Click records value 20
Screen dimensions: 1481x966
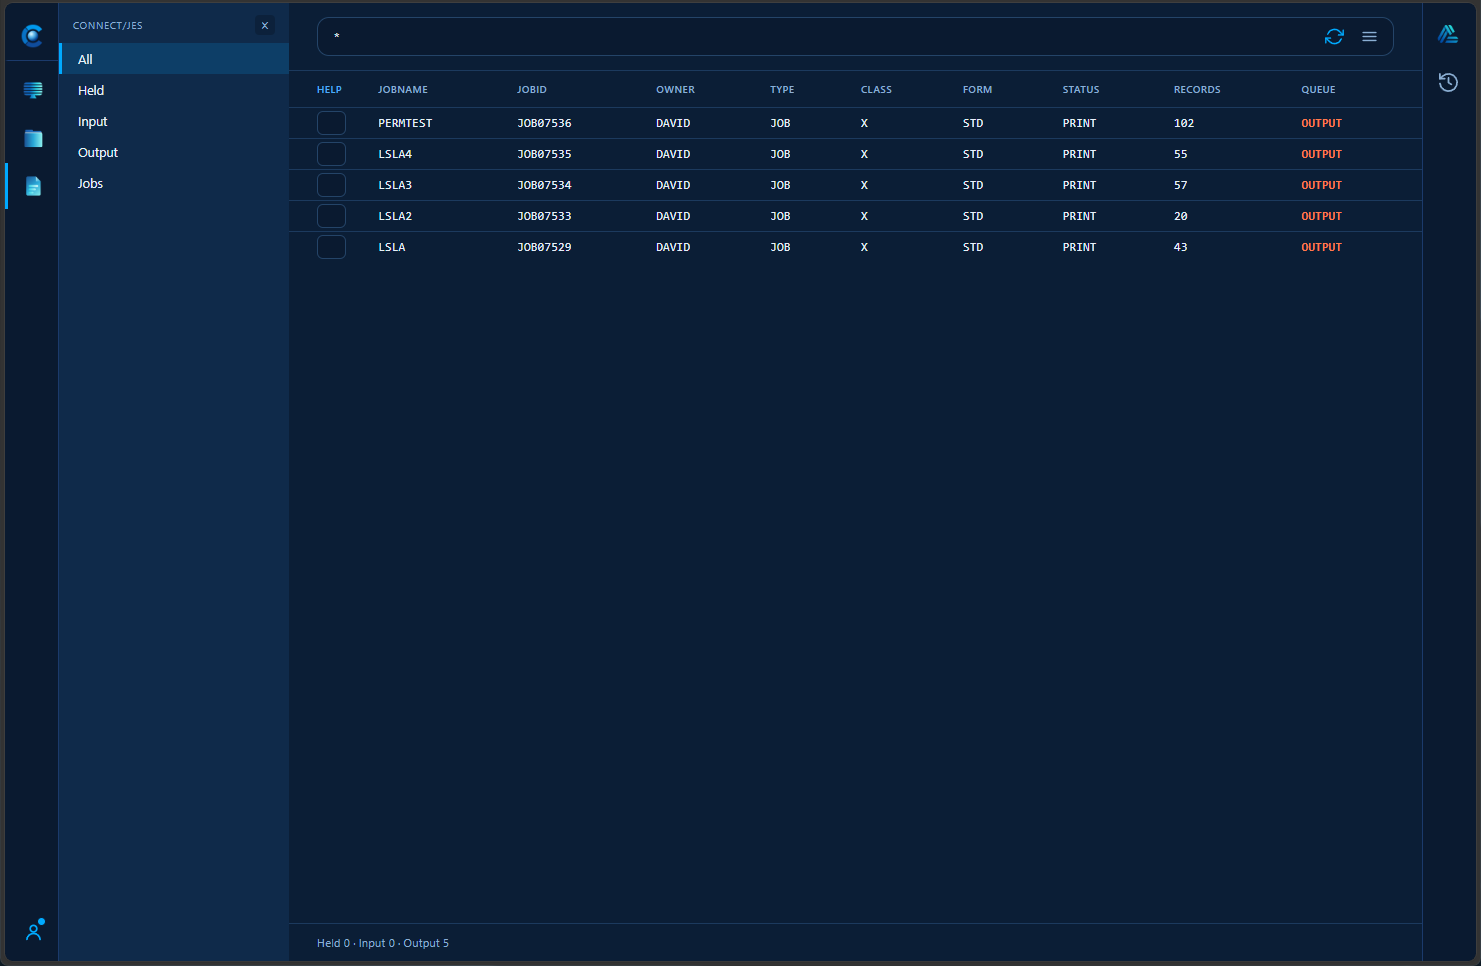point(1181,216)
